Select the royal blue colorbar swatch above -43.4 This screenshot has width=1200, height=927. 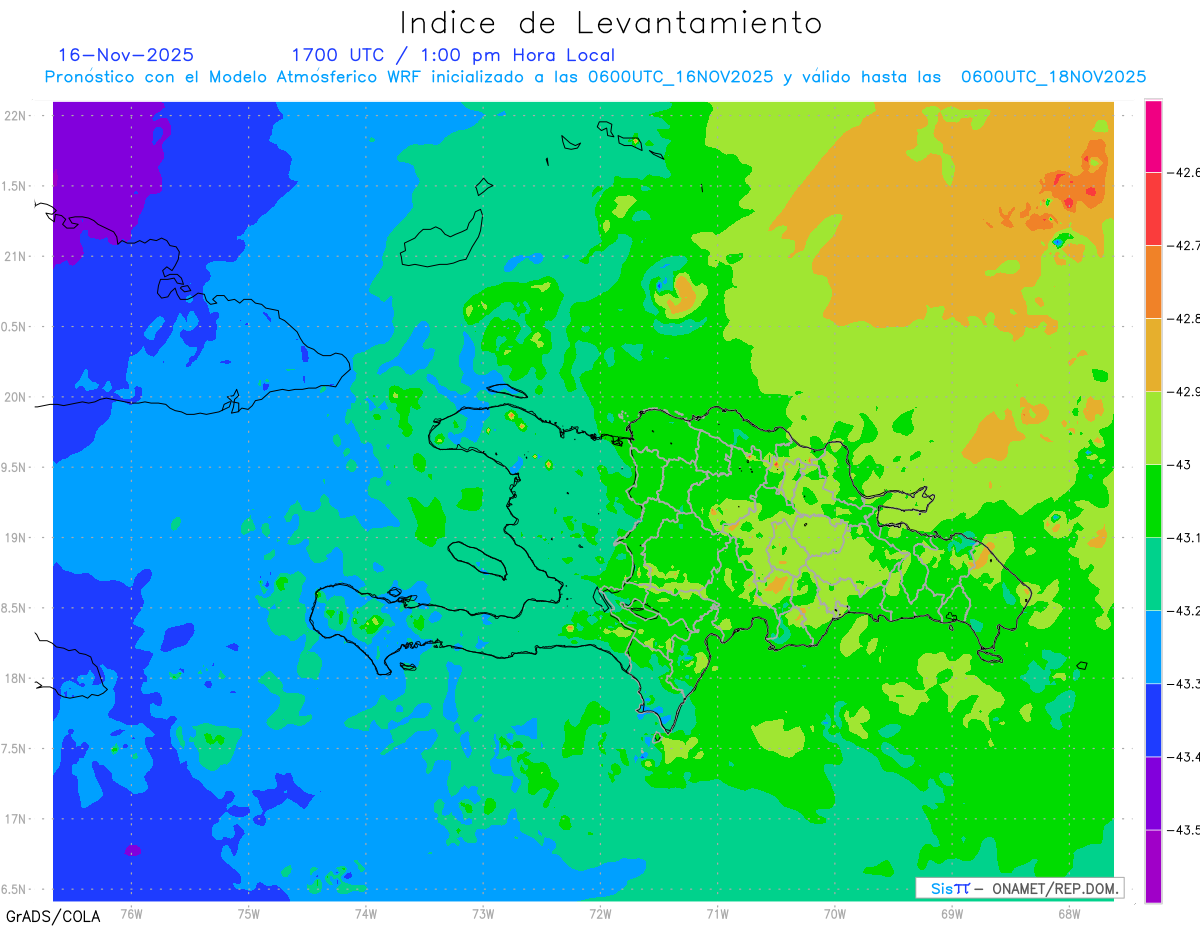pos(1153,719)
